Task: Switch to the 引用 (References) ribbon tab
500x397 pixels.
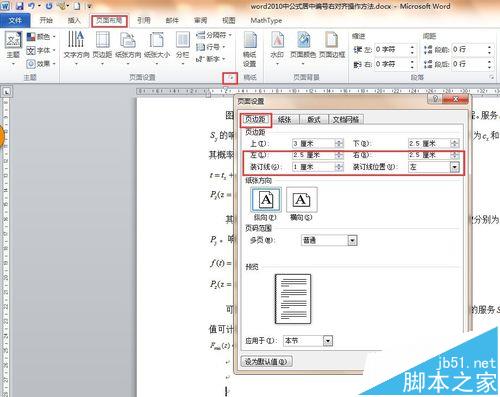Action: click(144, 20)
